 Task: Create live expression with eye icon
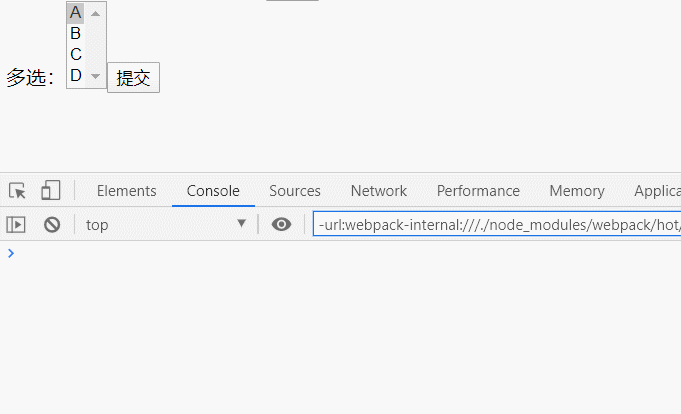click(281, 224)
